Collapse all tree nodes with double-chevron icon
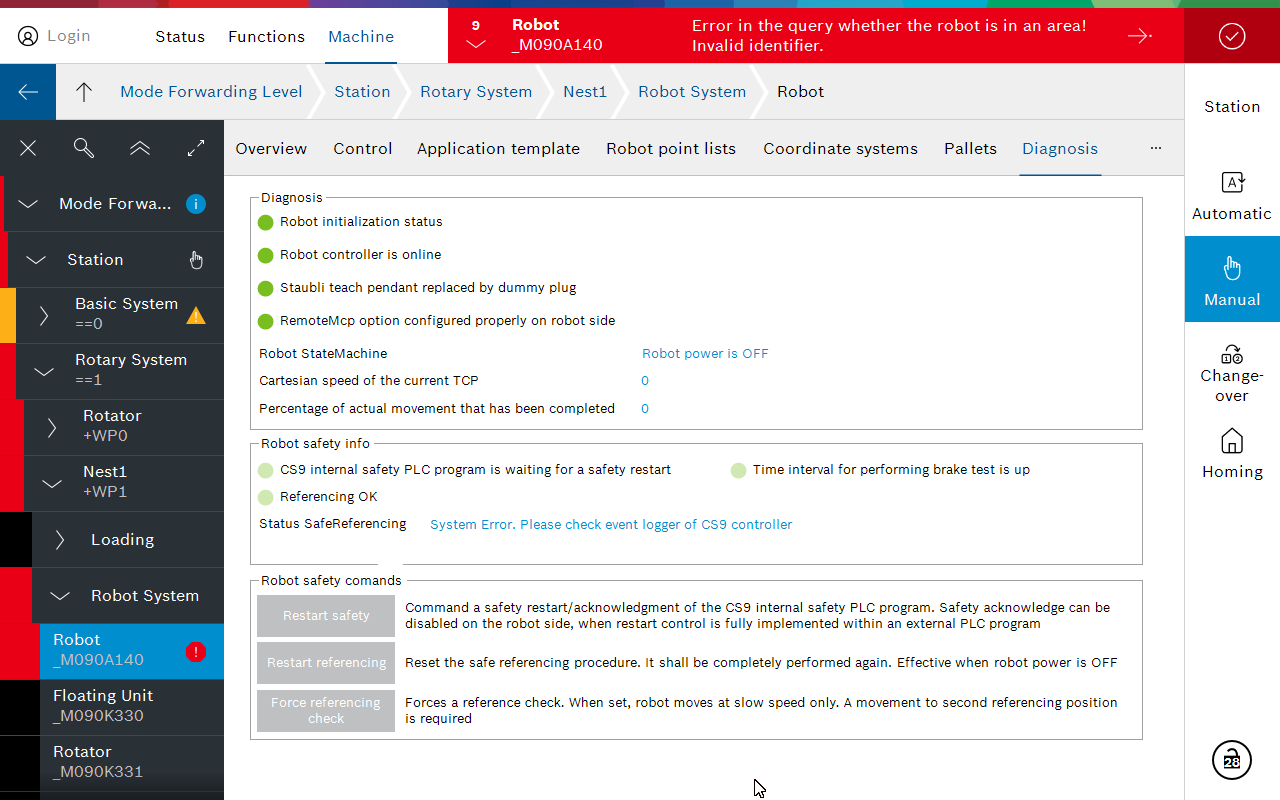 tap(140, 148)
